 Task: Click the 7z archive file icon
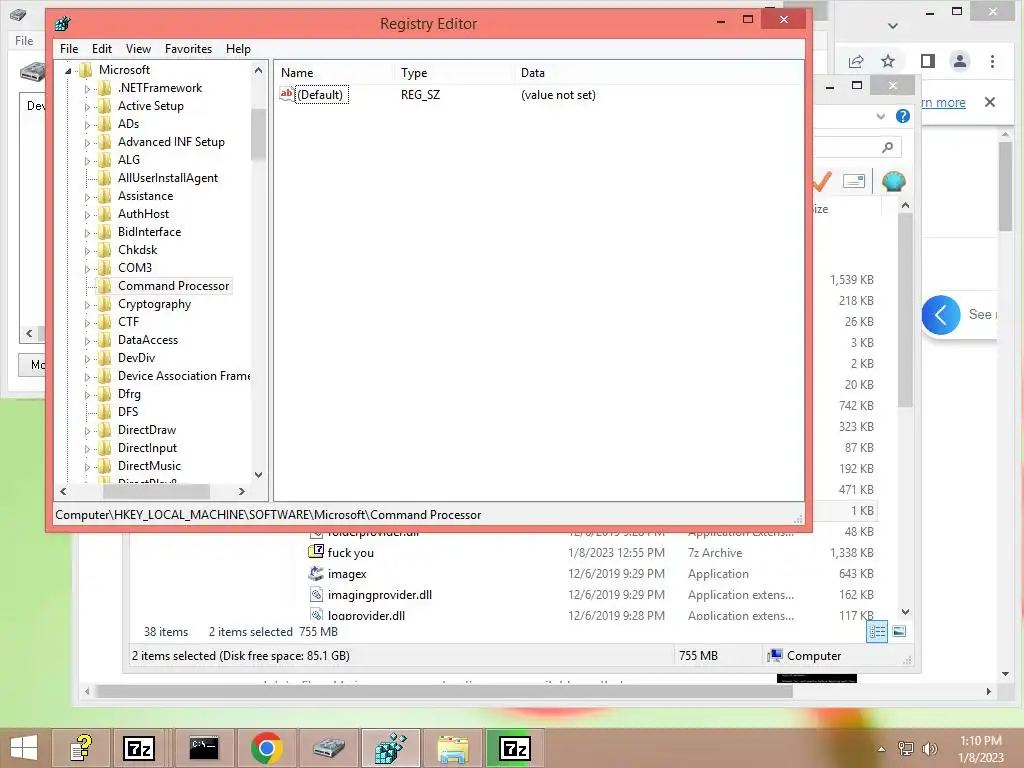316,552
